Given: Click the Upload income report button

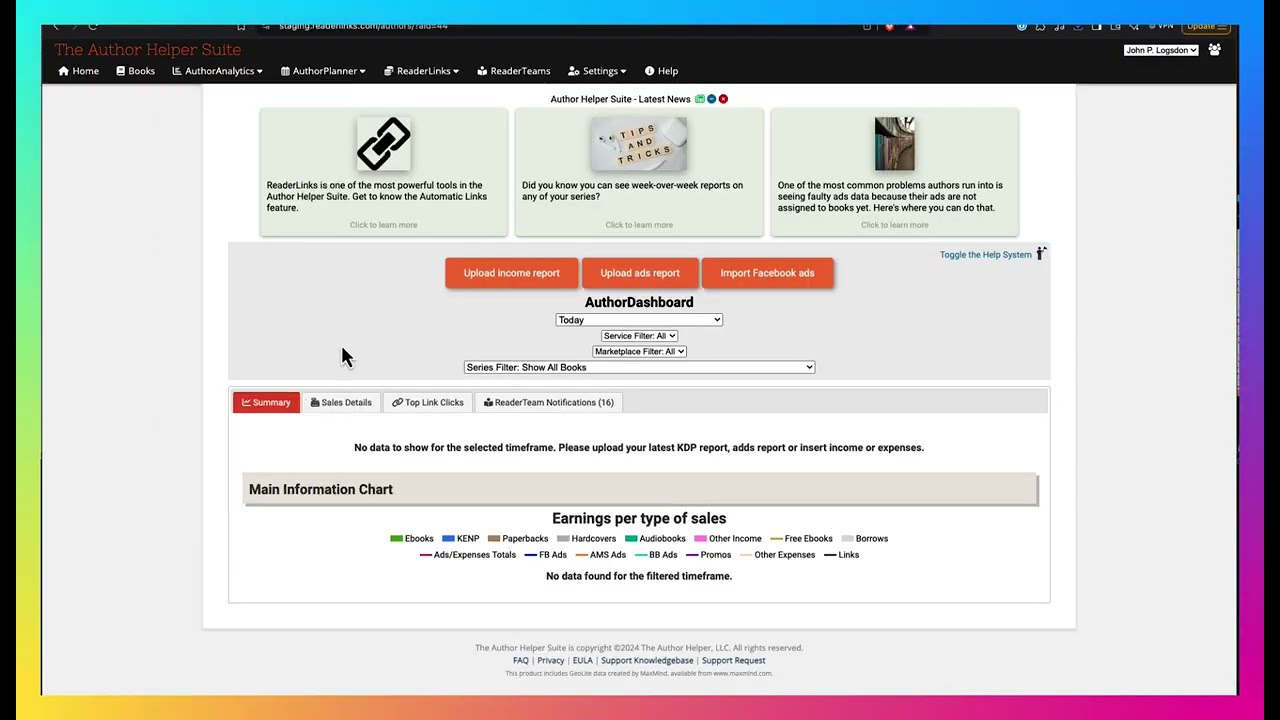Looking at the screenshot, I should click(511, 273).
